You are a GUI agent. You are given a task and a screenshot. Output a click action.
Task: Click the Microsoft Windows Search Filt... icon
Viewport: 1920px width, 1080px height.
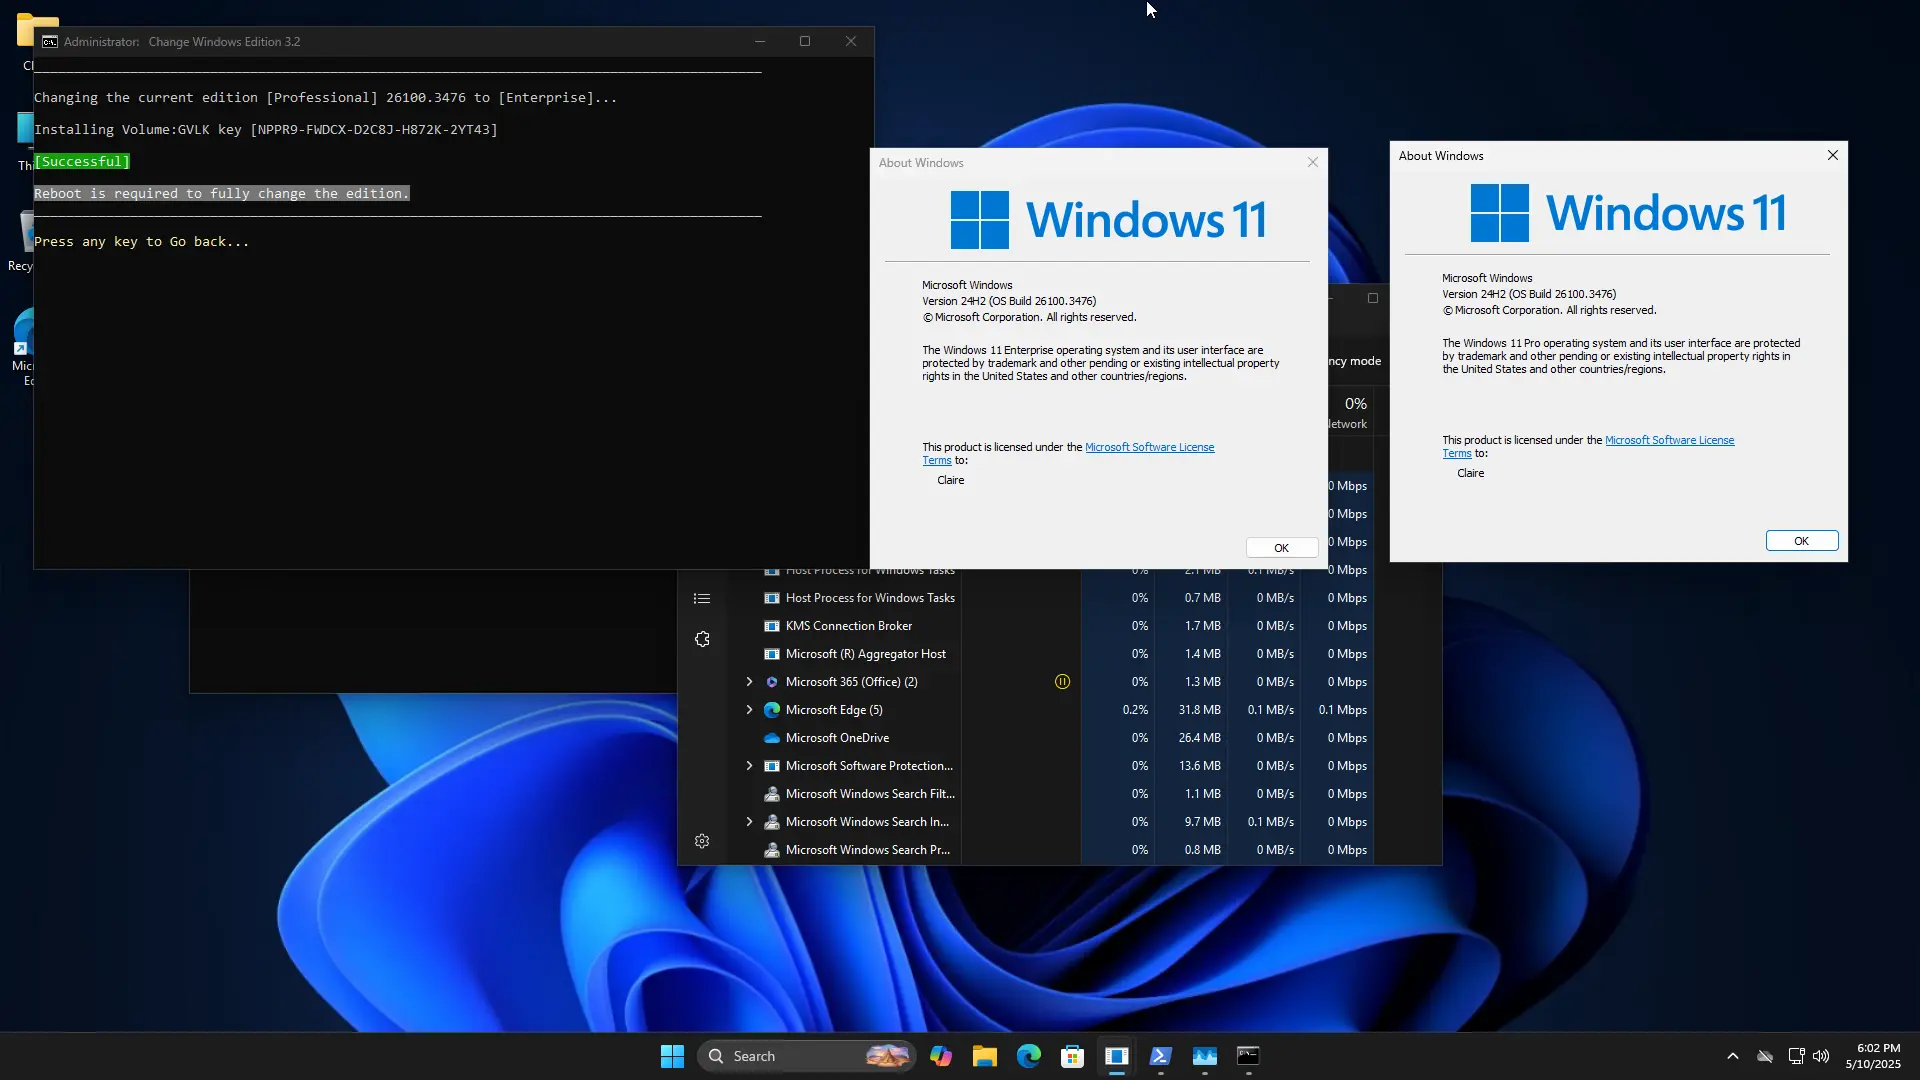pyautogui.click(x=772, y=794)
